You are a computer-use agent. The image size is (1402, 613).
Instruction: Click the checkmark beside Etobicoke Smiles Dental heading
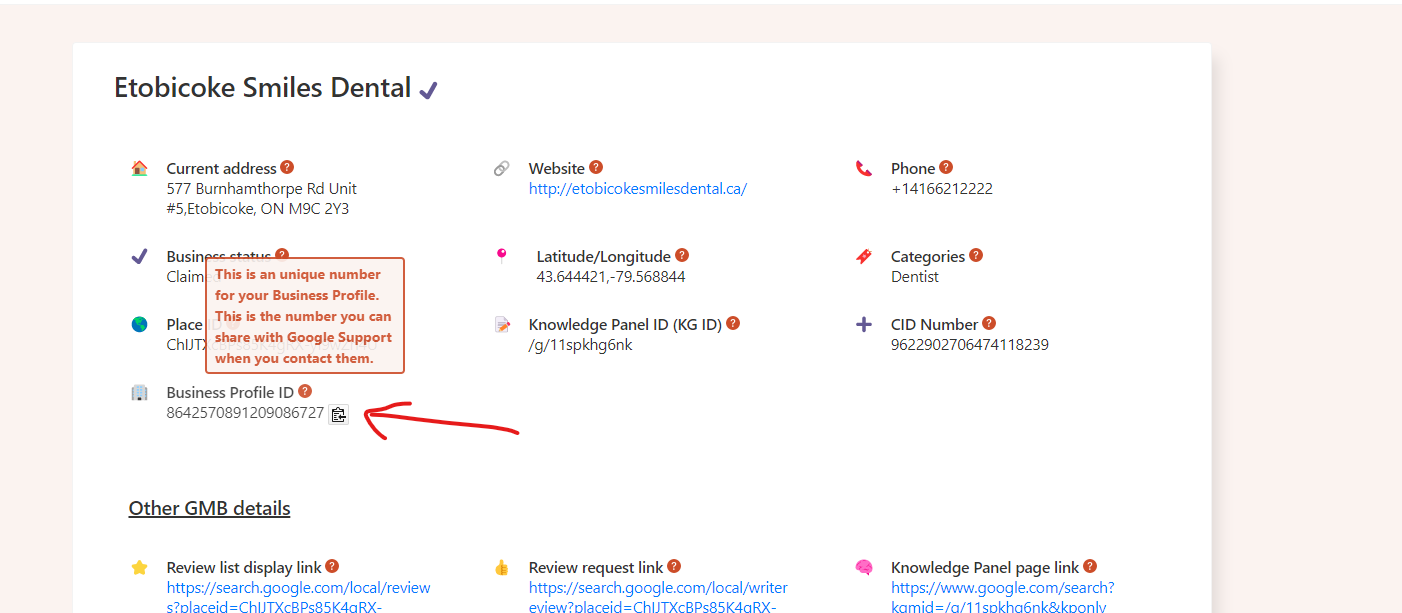(x=428, y=89)
